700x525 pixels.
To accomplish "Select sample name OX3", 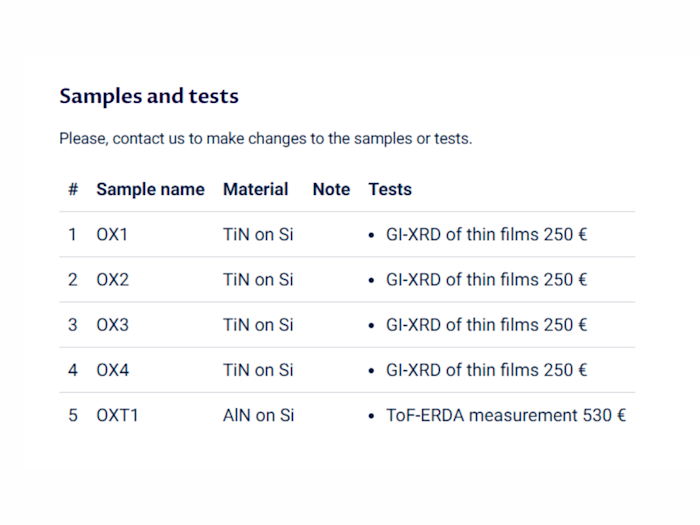I will point(112,325).
